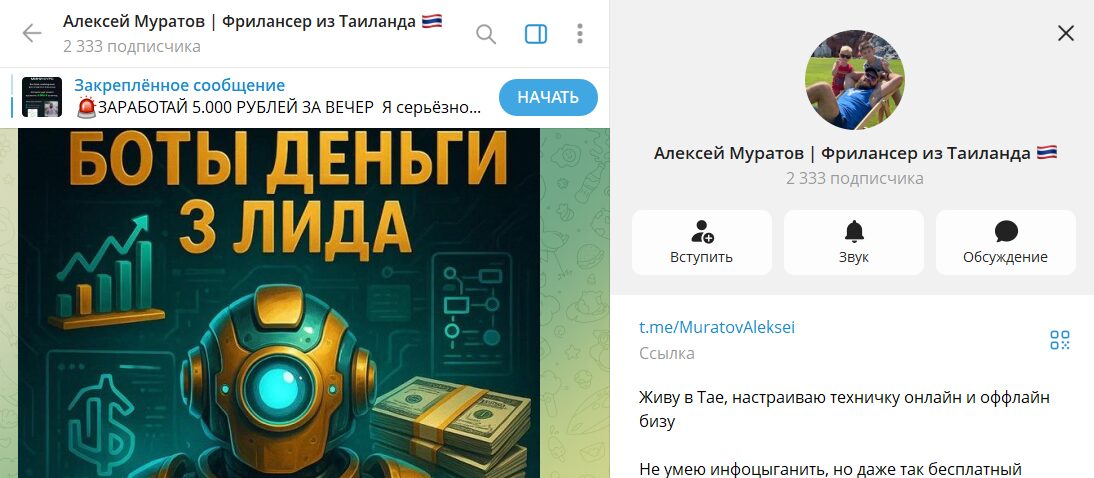The image size is (1094, 478).
Task: Open the t.me/MuratovAleksei link
Action: click(x=717, y=327)
